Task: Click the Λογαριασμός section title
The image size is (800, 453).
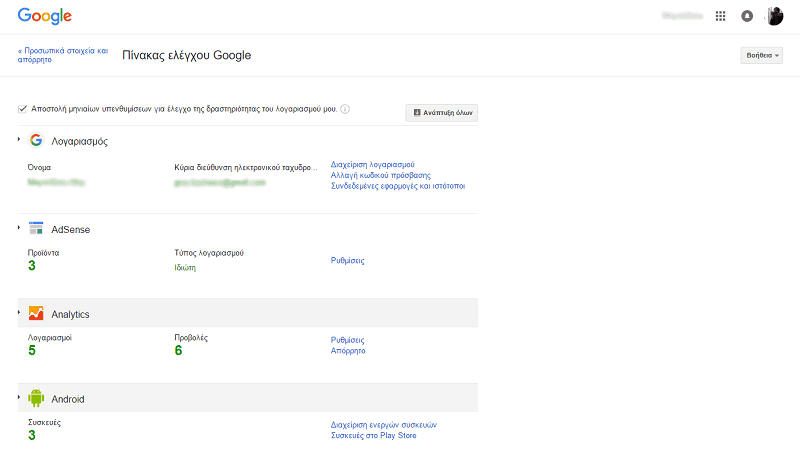Action: [x=80, y=141]
